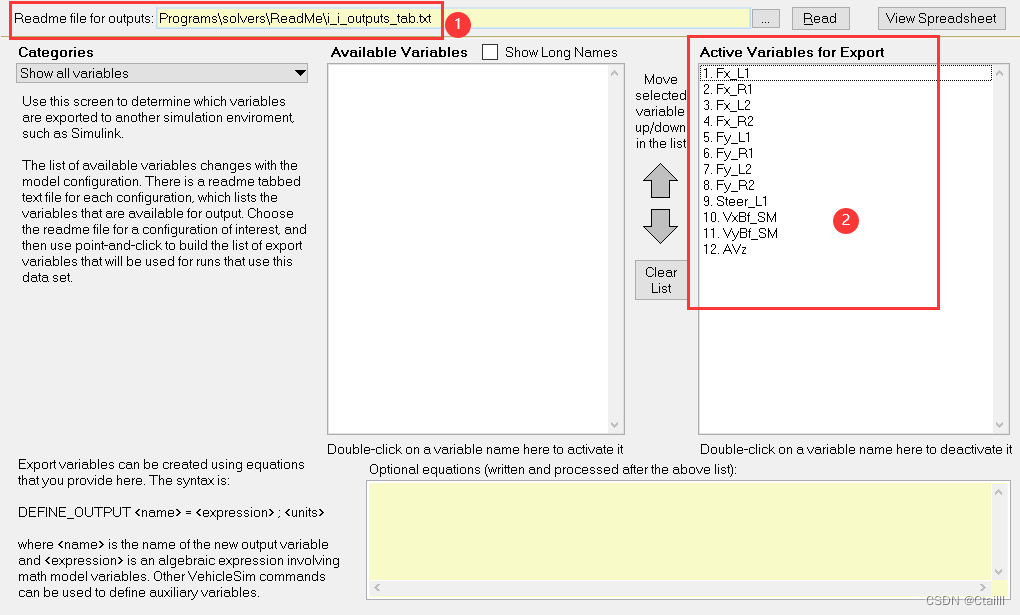Open View Spreadsheet
This screenshot has width=1020, height=615.
pyautogui.click(x=941, y=18)
